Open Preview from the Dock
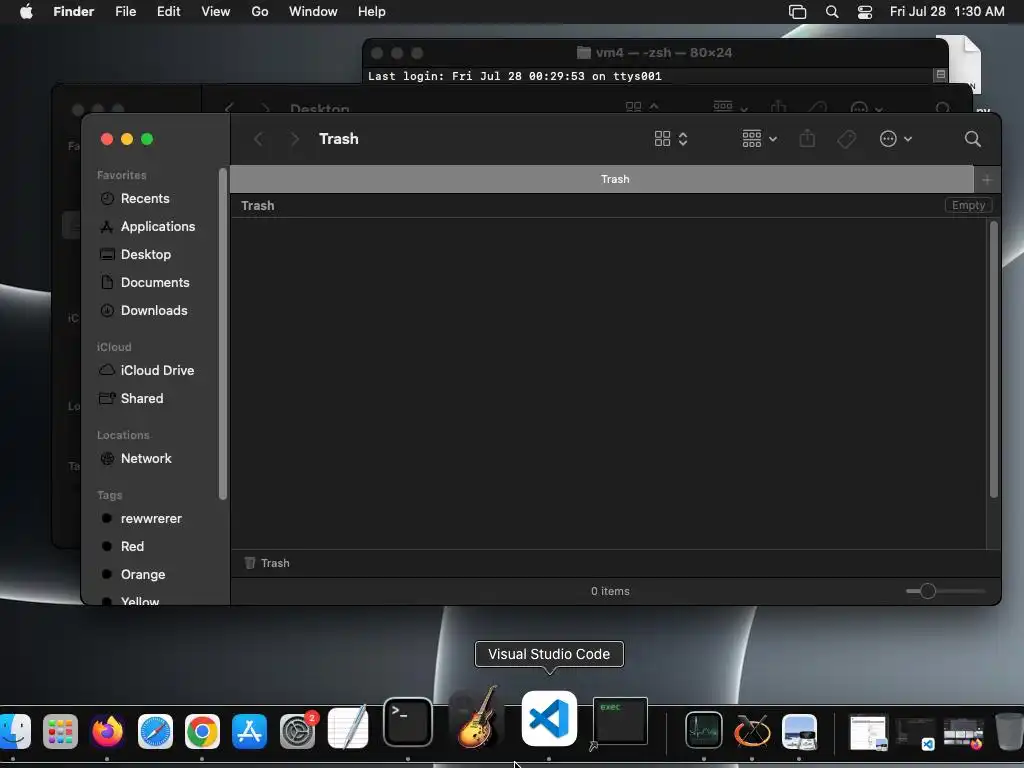The image size is (1024, 768). click(799, 731)
